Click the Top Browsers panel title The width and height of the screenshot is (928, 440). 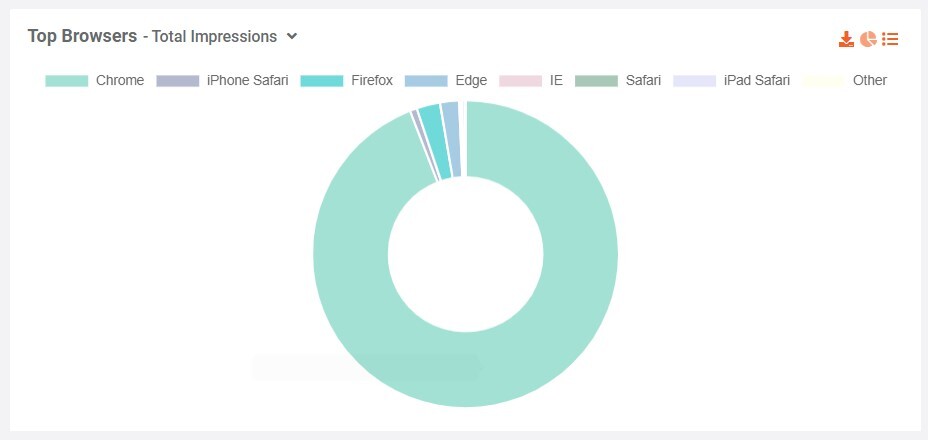[82, 36]
